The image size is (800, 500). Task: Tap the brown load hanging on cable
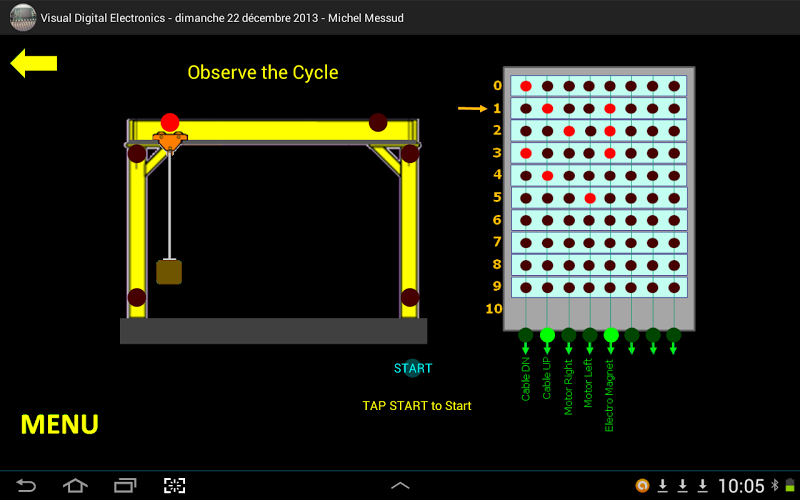(x=169, y=272)
